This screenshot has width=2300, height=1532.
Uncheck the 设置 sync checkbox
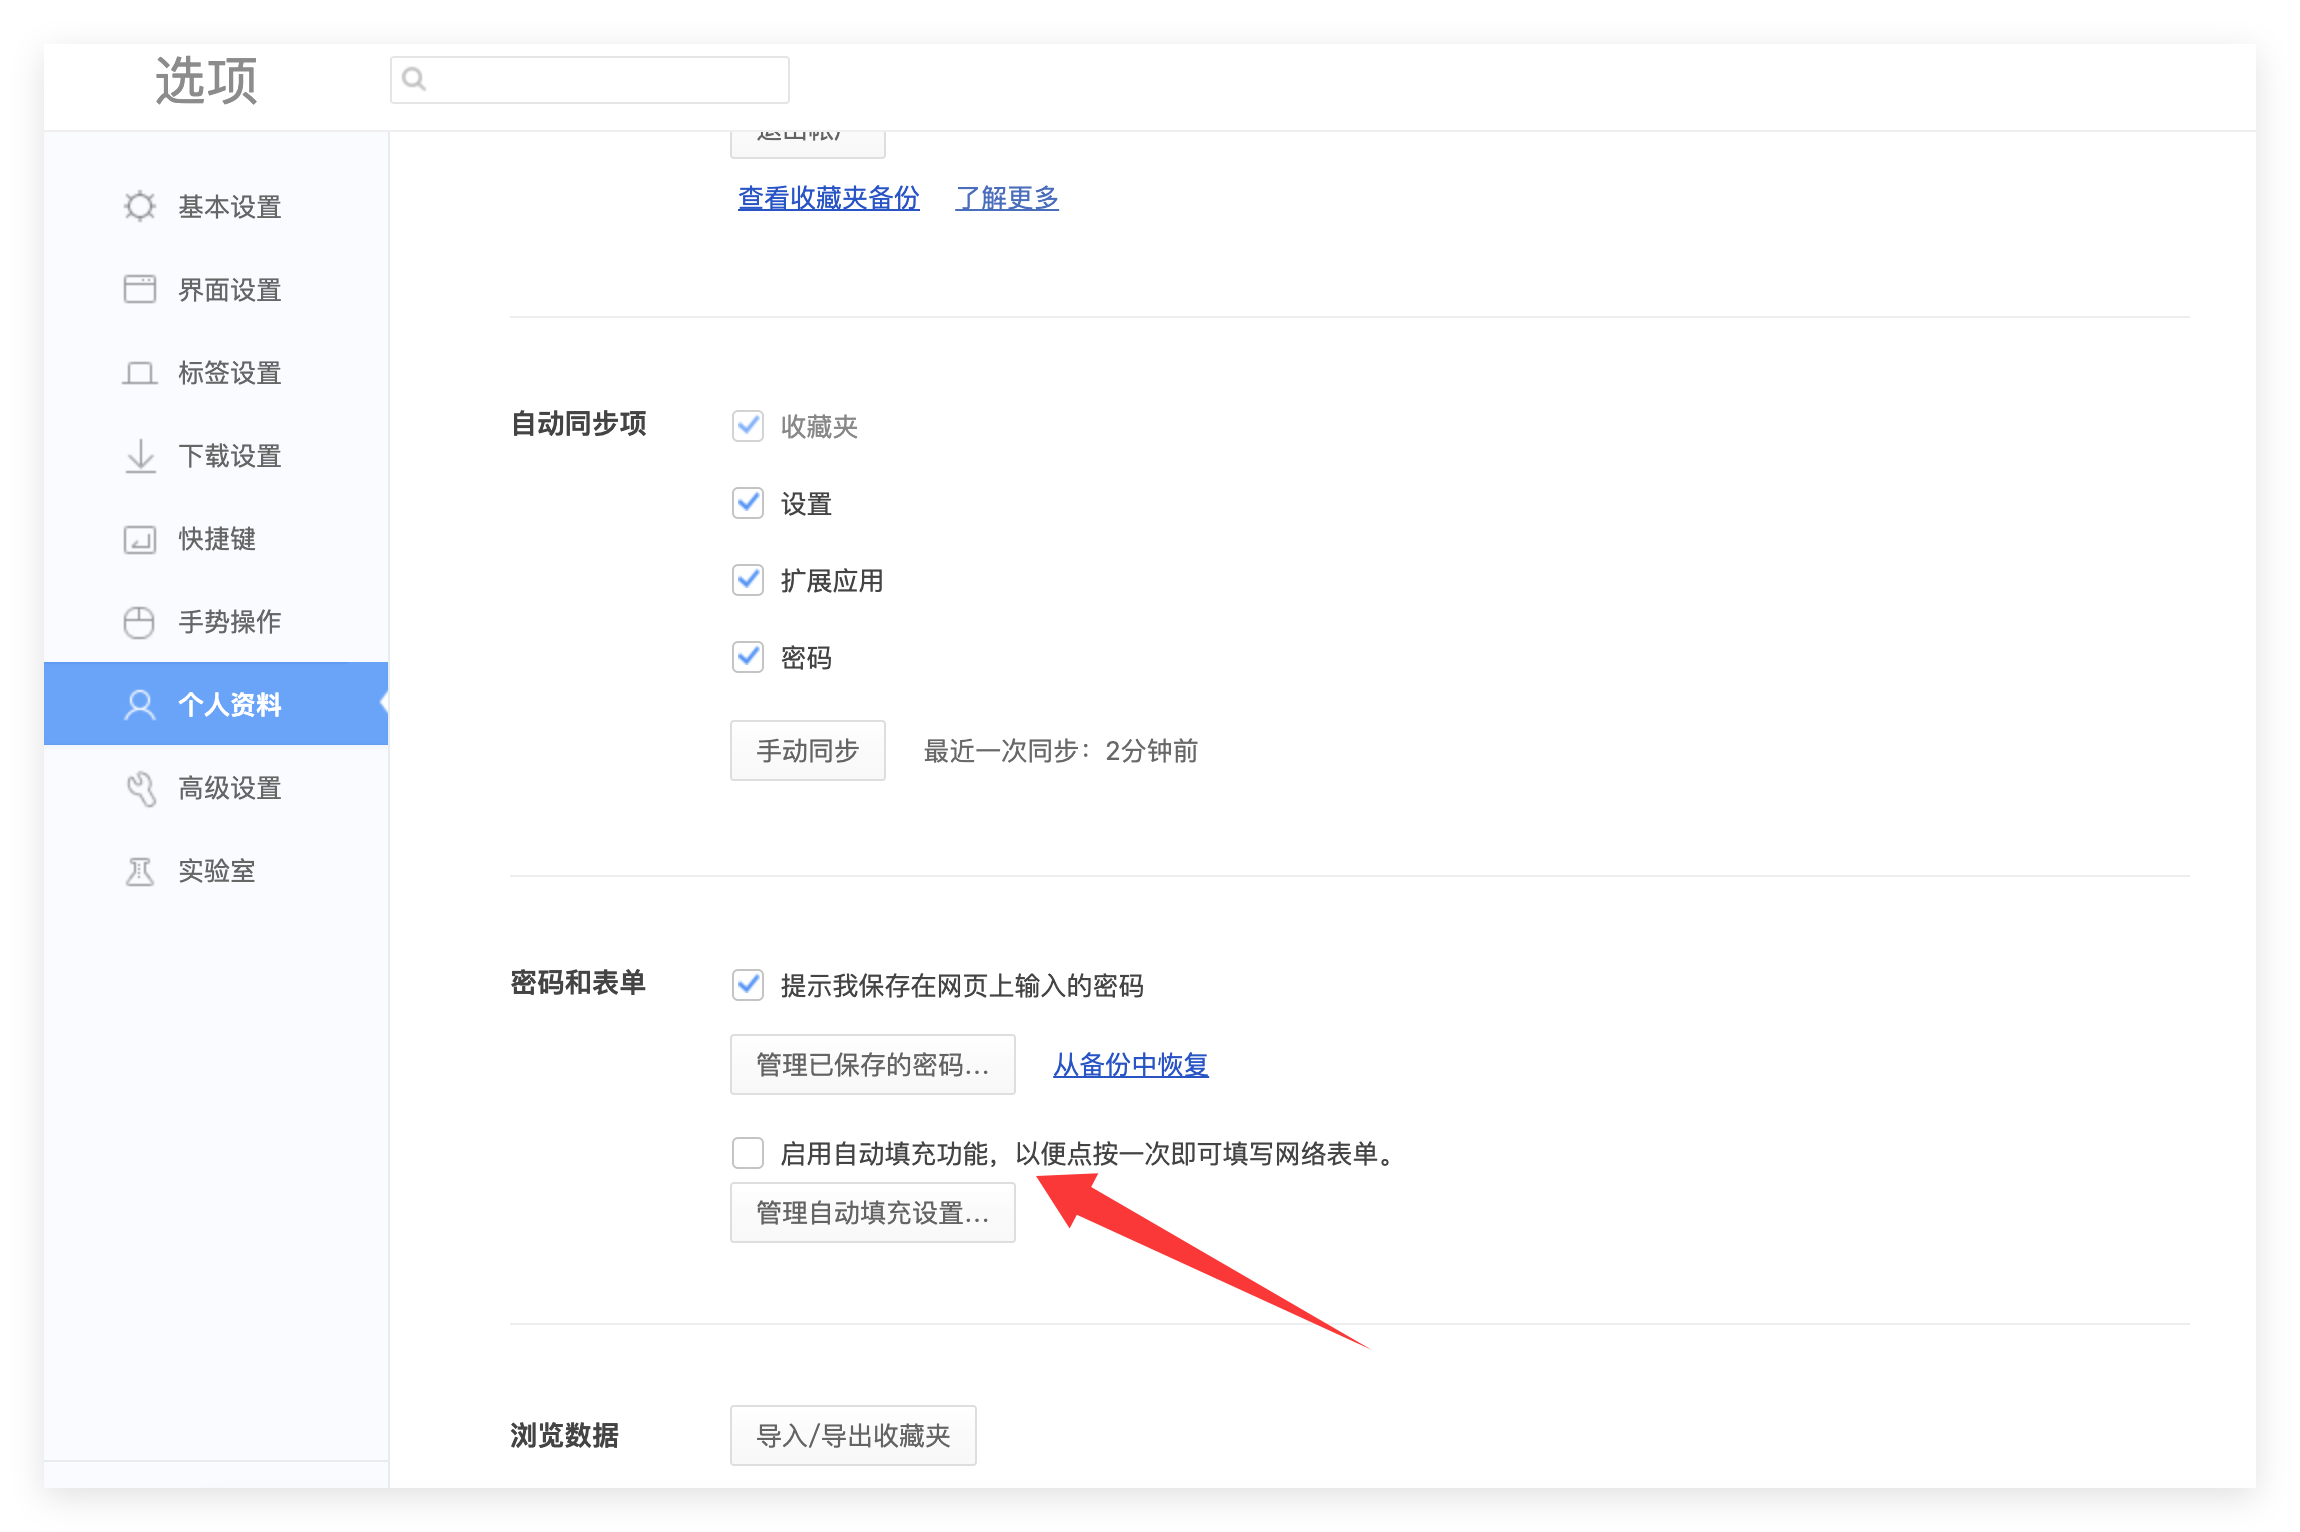click(748, 503)
